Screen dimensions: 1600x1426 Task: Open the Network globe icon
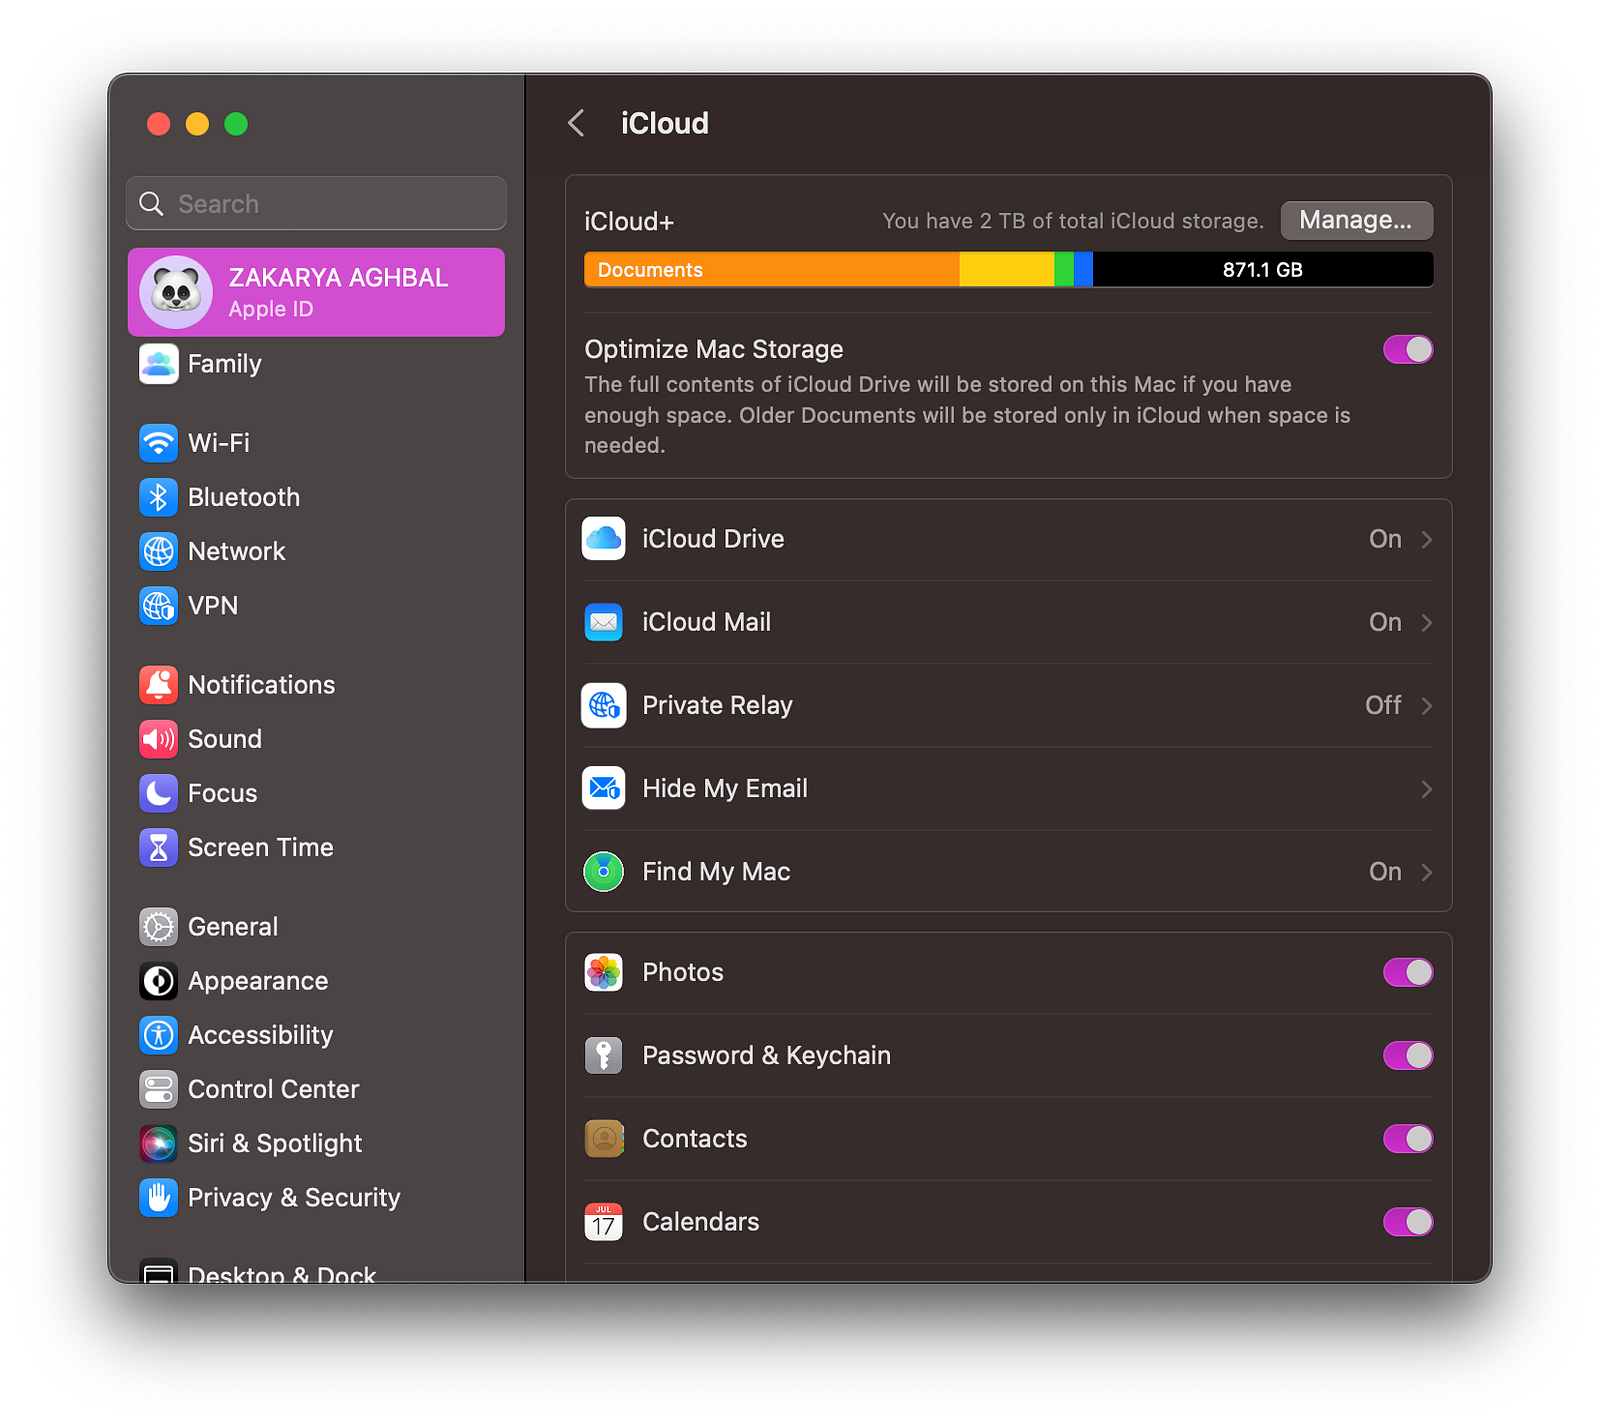pyautogui.click(x=158, y=551)
